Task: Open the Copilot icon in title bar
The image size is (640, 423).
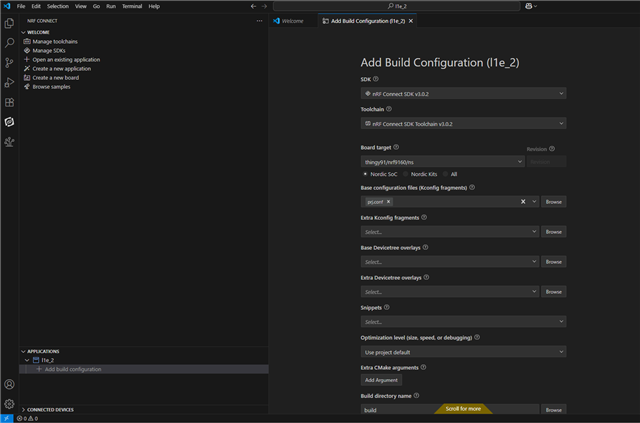Action: 531,6
